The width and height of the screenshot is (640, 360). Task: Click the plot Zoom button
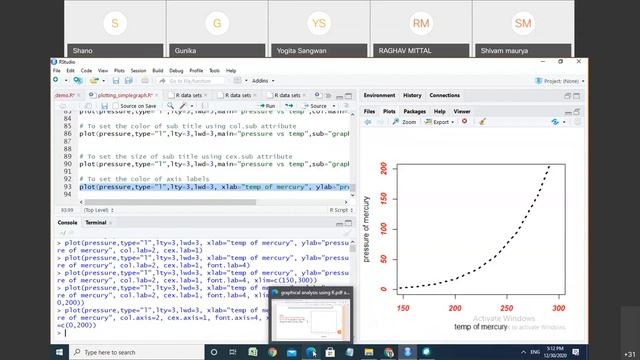point(404,122)
